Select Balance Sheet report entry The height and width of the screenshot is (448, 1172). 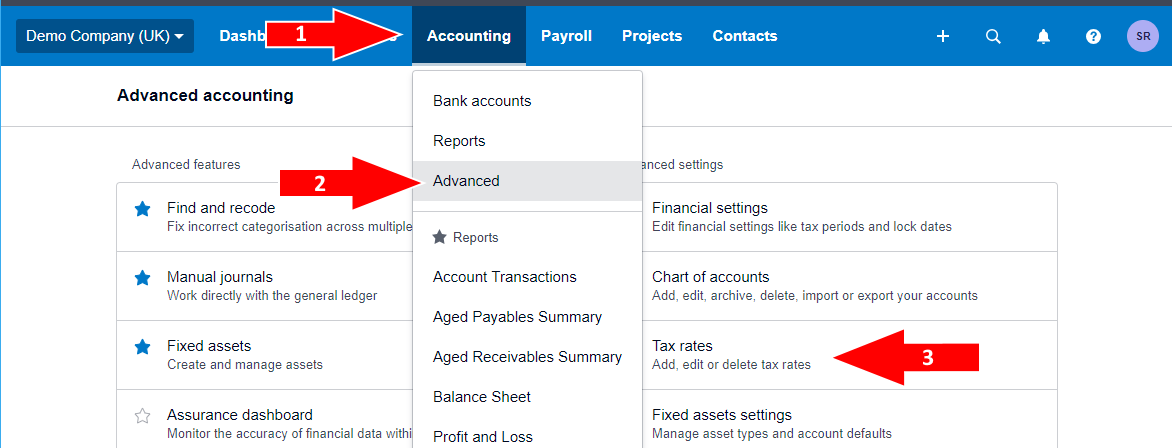pyautogui.click(x=482, y=397)
